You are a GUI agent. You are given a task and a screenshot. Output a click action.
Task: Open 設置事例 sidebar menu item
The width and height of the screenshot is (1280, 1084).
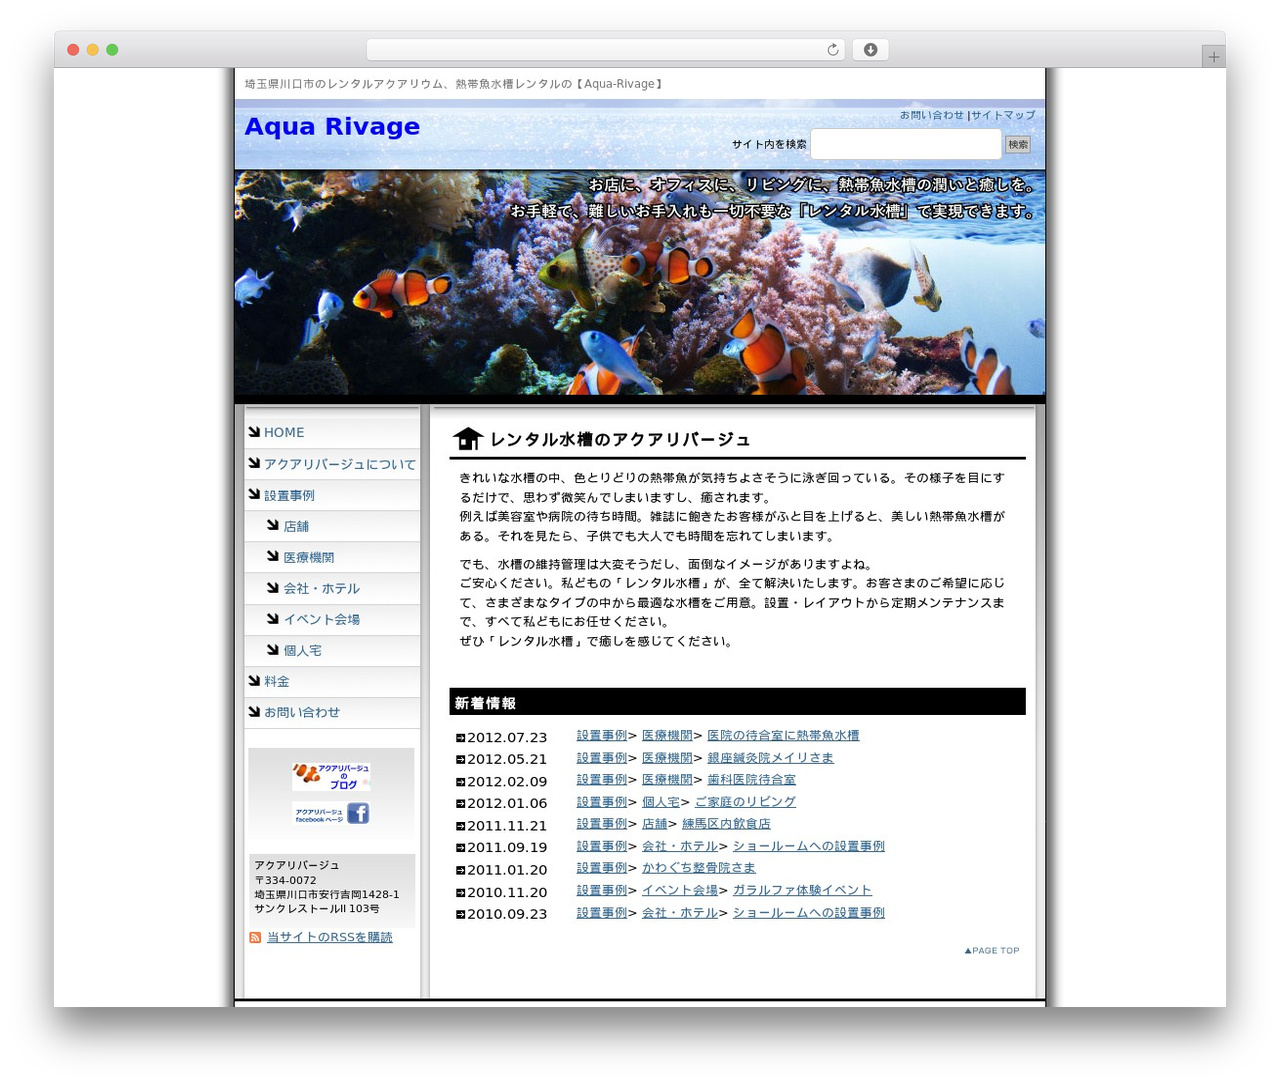click(x=289, y=495)
